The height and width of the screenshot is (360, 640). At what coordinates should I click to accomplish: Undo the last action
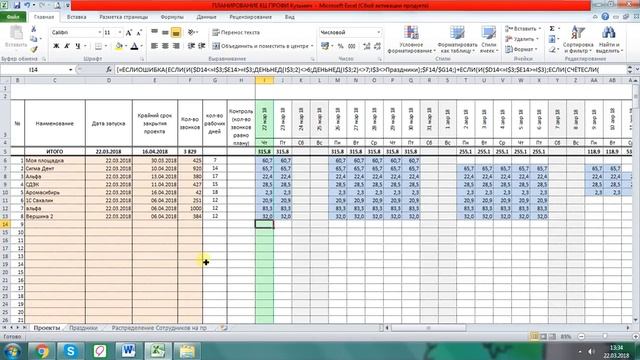click(27, 5)
